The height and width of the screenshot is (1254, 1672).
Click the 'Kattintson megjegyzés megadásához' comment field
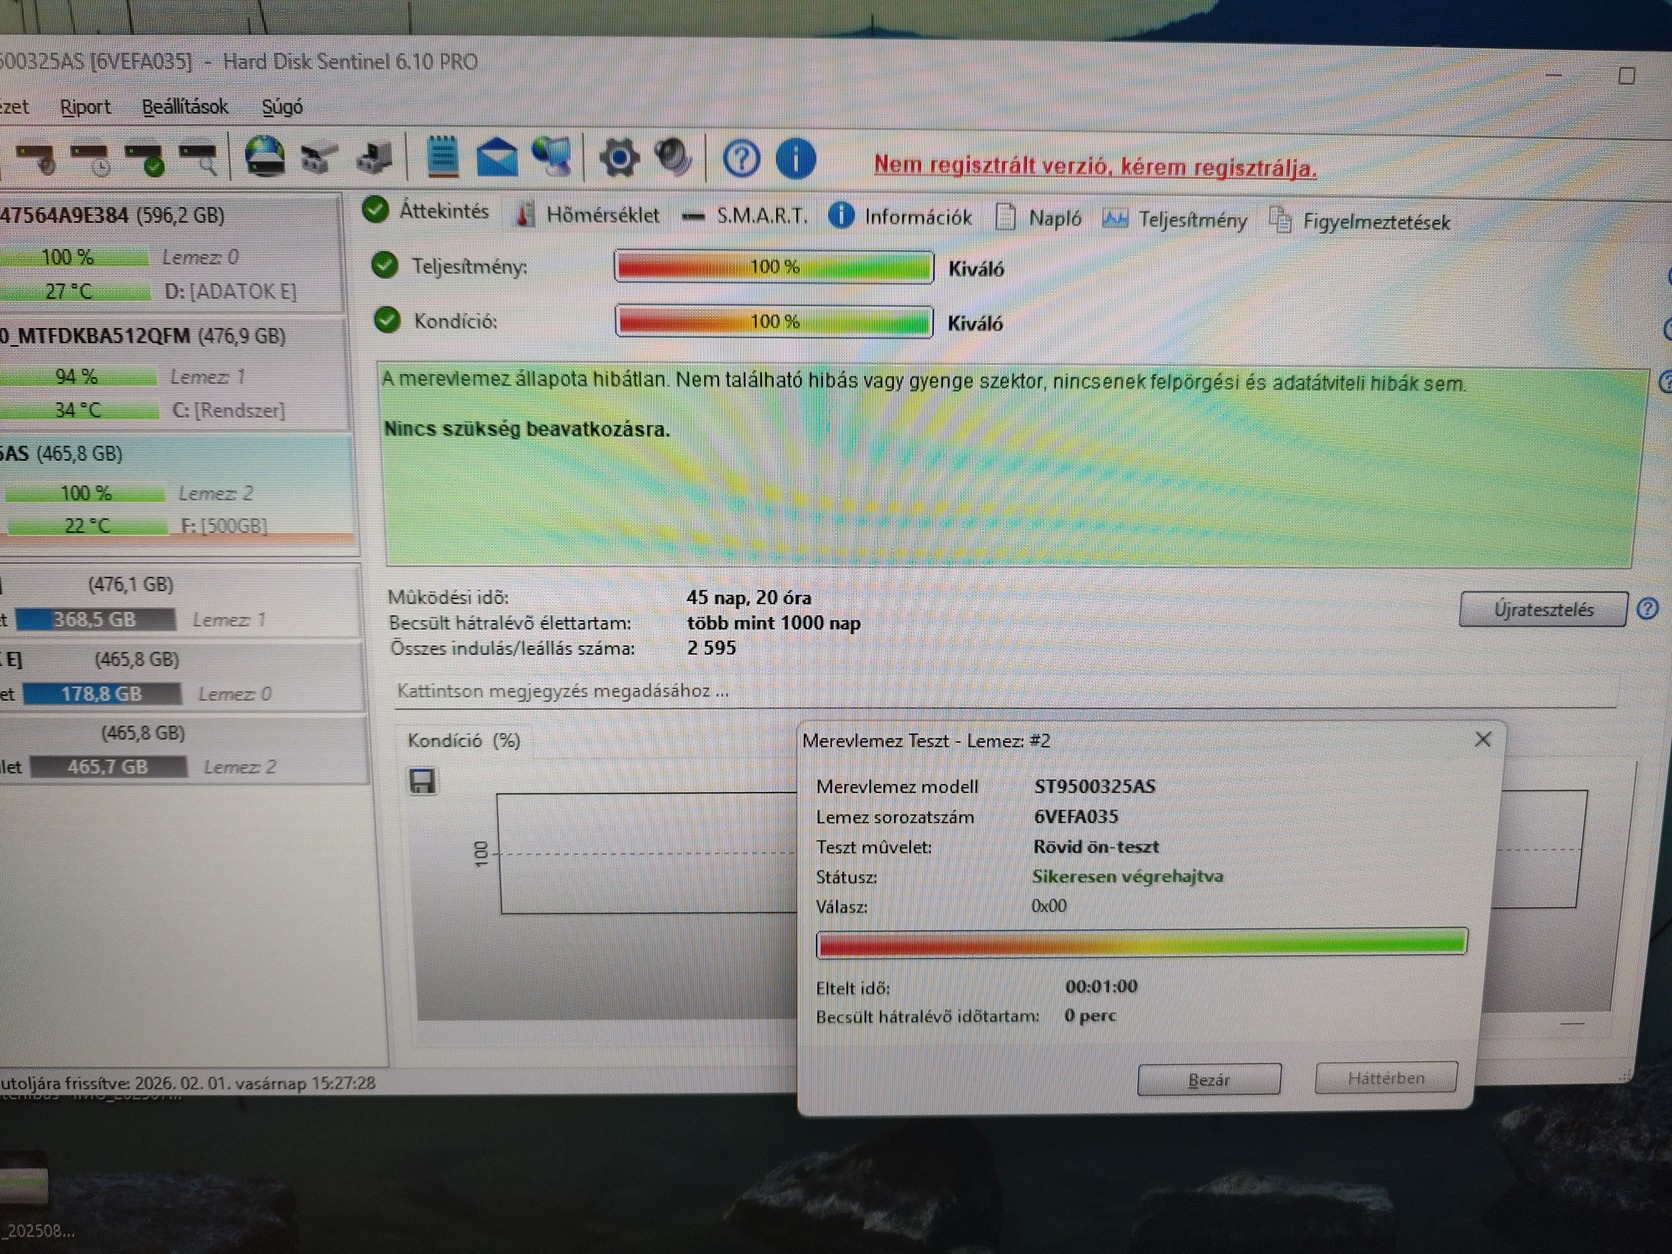1006,691
